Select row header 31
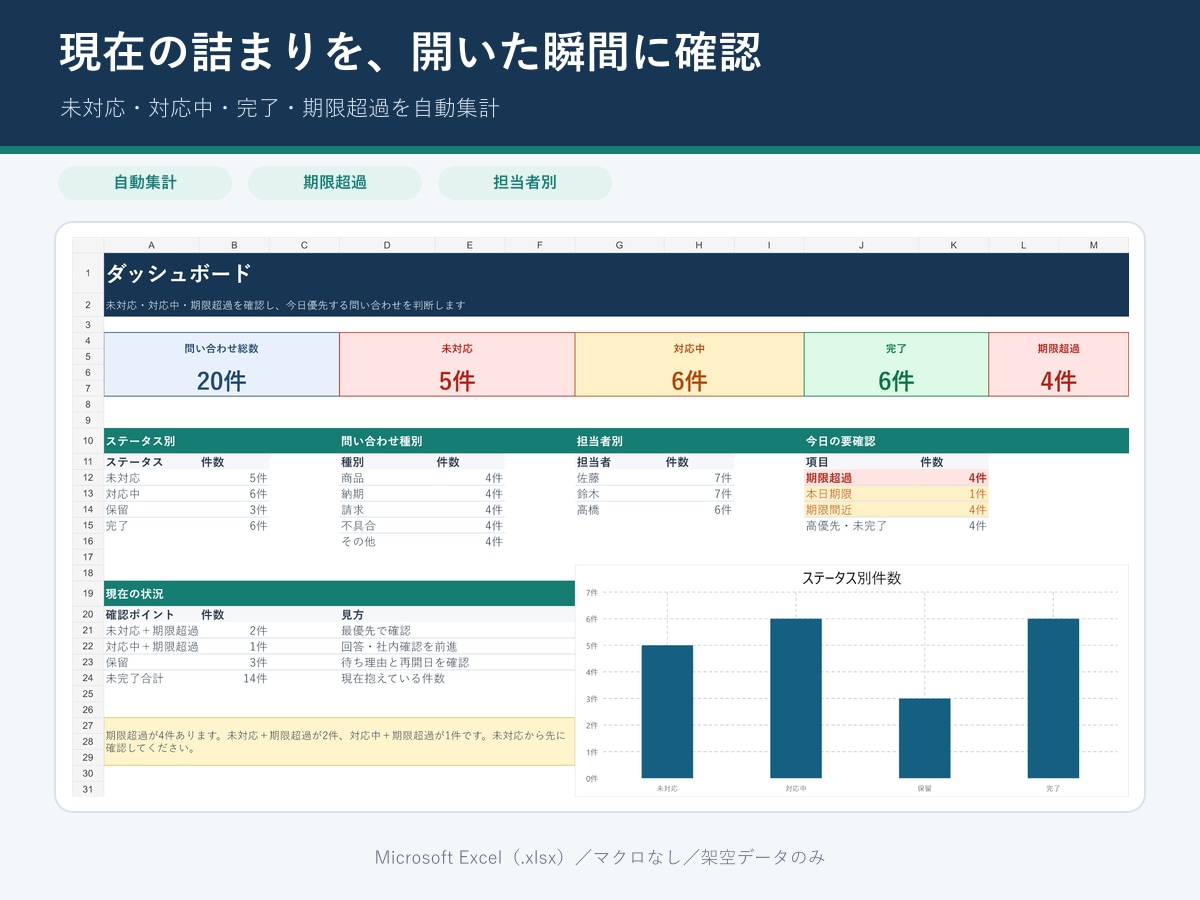 pyautogui.click(x=88, y=790)
